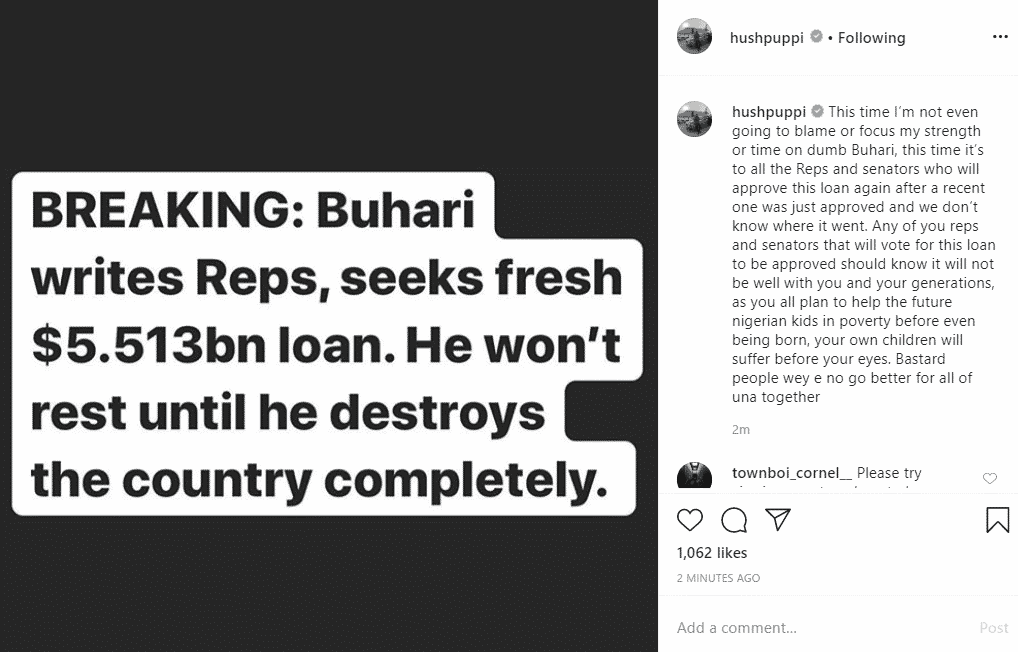
Task: Save post with bookmark icon
Action: pyautogui.click(x=997, y=520)
